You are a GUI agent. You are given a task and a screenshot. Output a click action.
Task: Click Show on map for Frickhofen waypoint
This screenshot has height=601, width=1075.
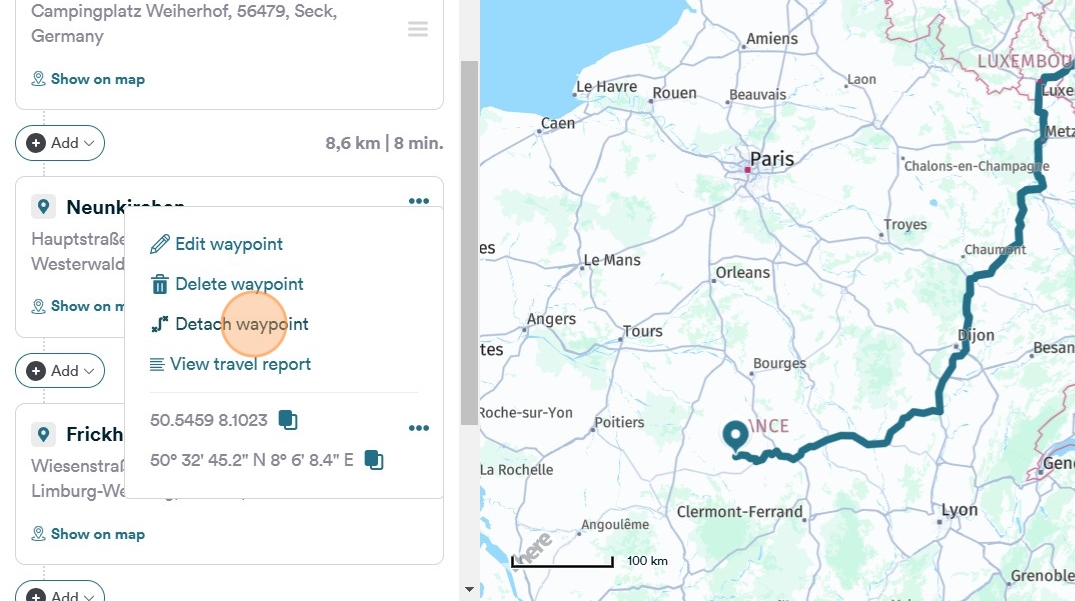(x=88, y=534)
